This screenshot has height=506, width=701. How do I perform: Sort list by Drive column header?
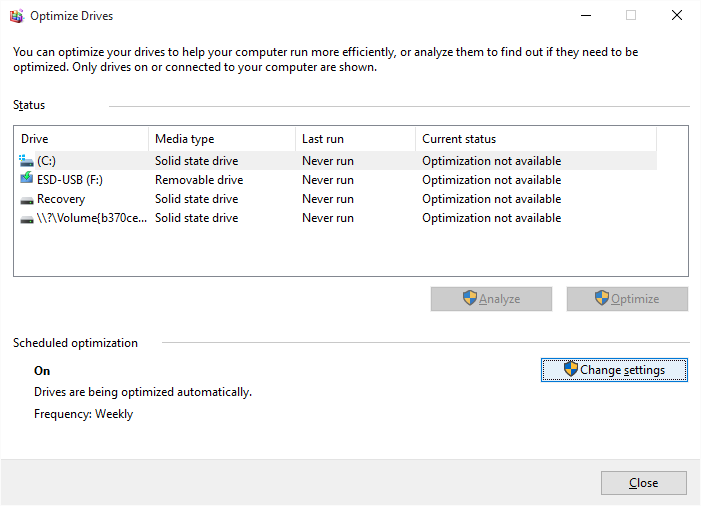pyautogui.click(x=80, y=139)
